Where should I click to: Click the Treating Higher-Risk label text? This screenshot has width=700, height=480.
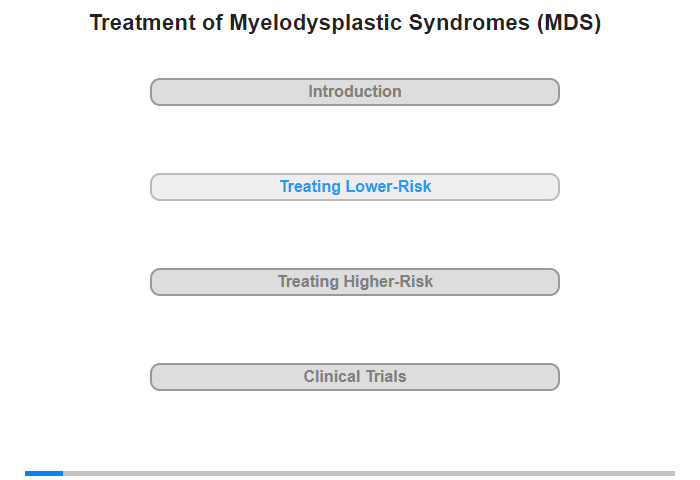point(355,282)
